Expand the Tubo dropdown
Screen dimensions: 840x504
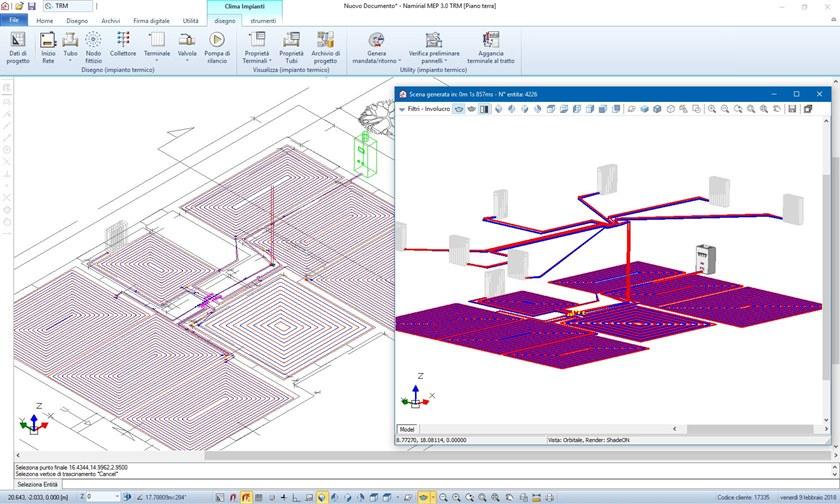point(70,60)
